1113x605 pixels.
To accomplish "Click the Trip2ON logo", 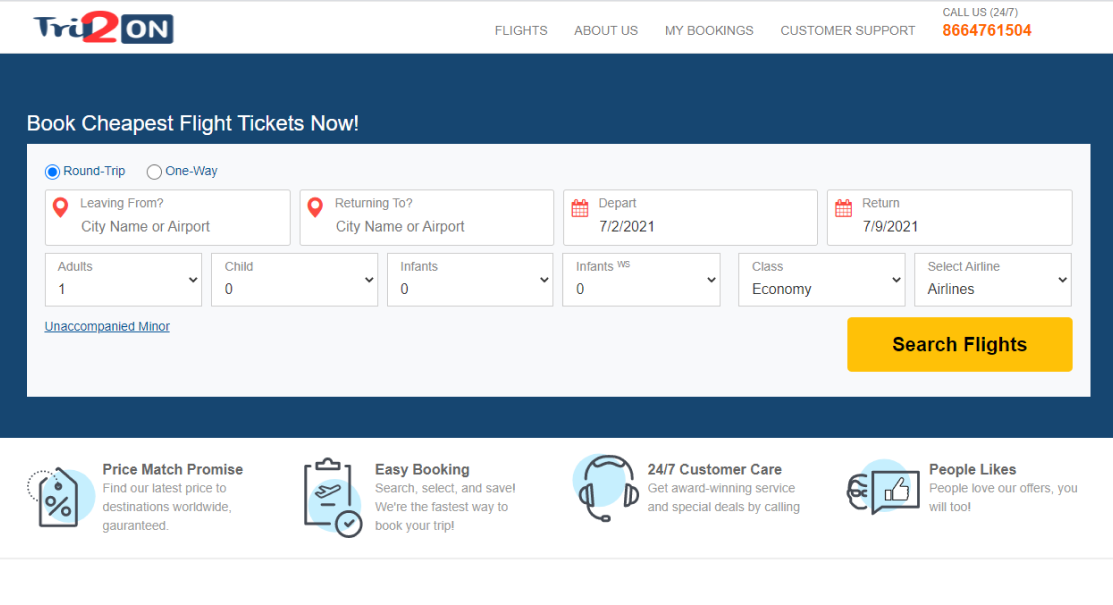I will coord(103,29).
